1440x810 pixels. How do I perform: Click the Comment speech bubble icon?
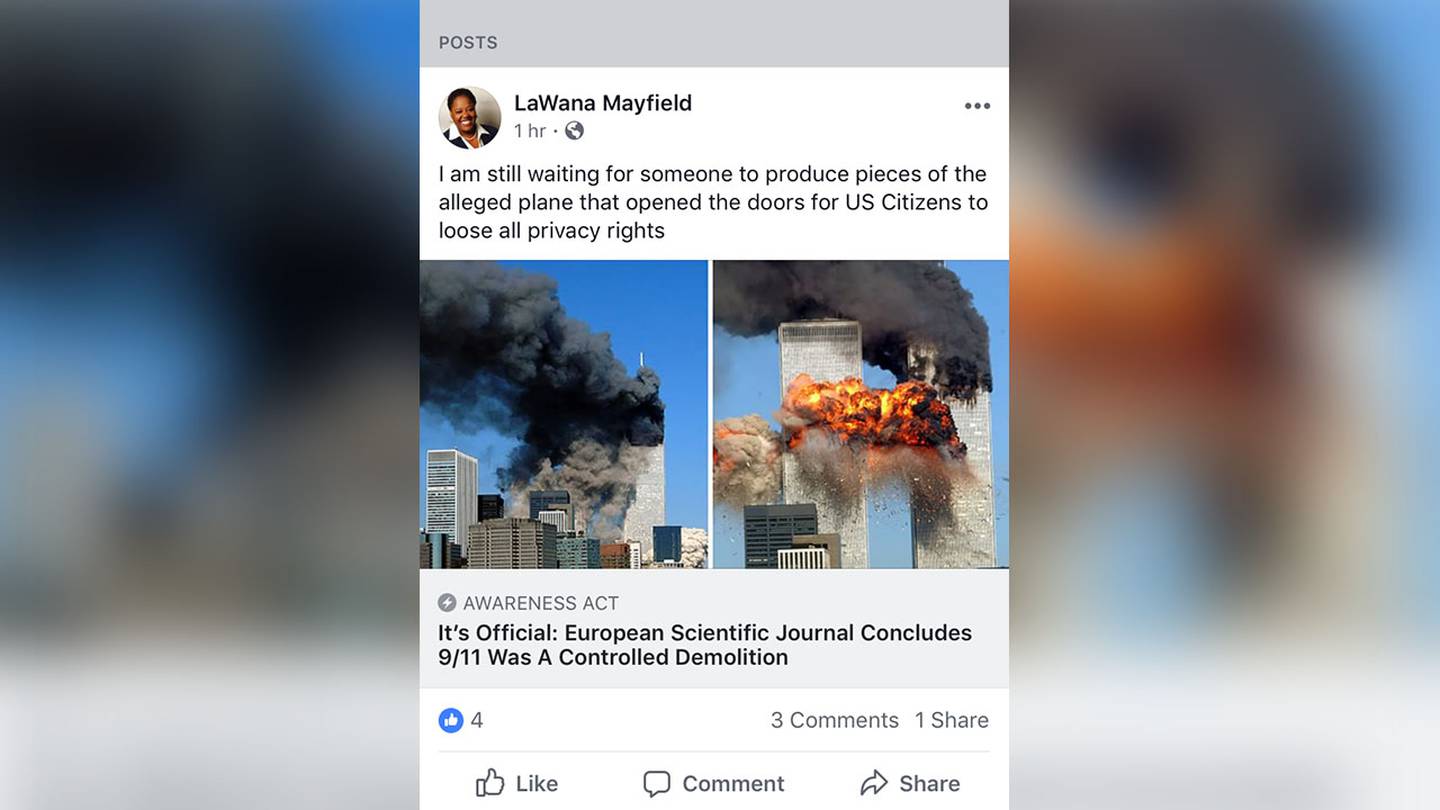(656, 784)
